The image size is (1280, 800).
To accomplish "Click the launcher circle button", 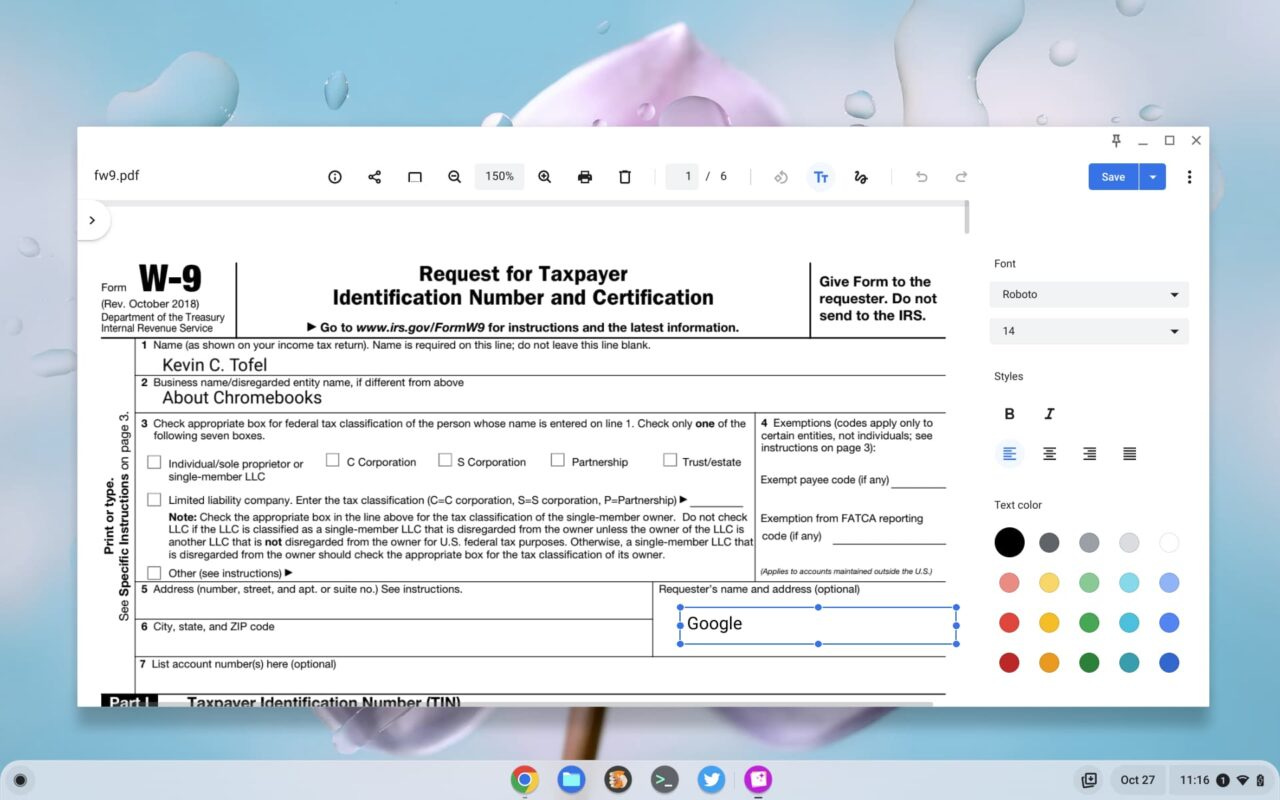I will pyautogui.click(x=19, y=780).
